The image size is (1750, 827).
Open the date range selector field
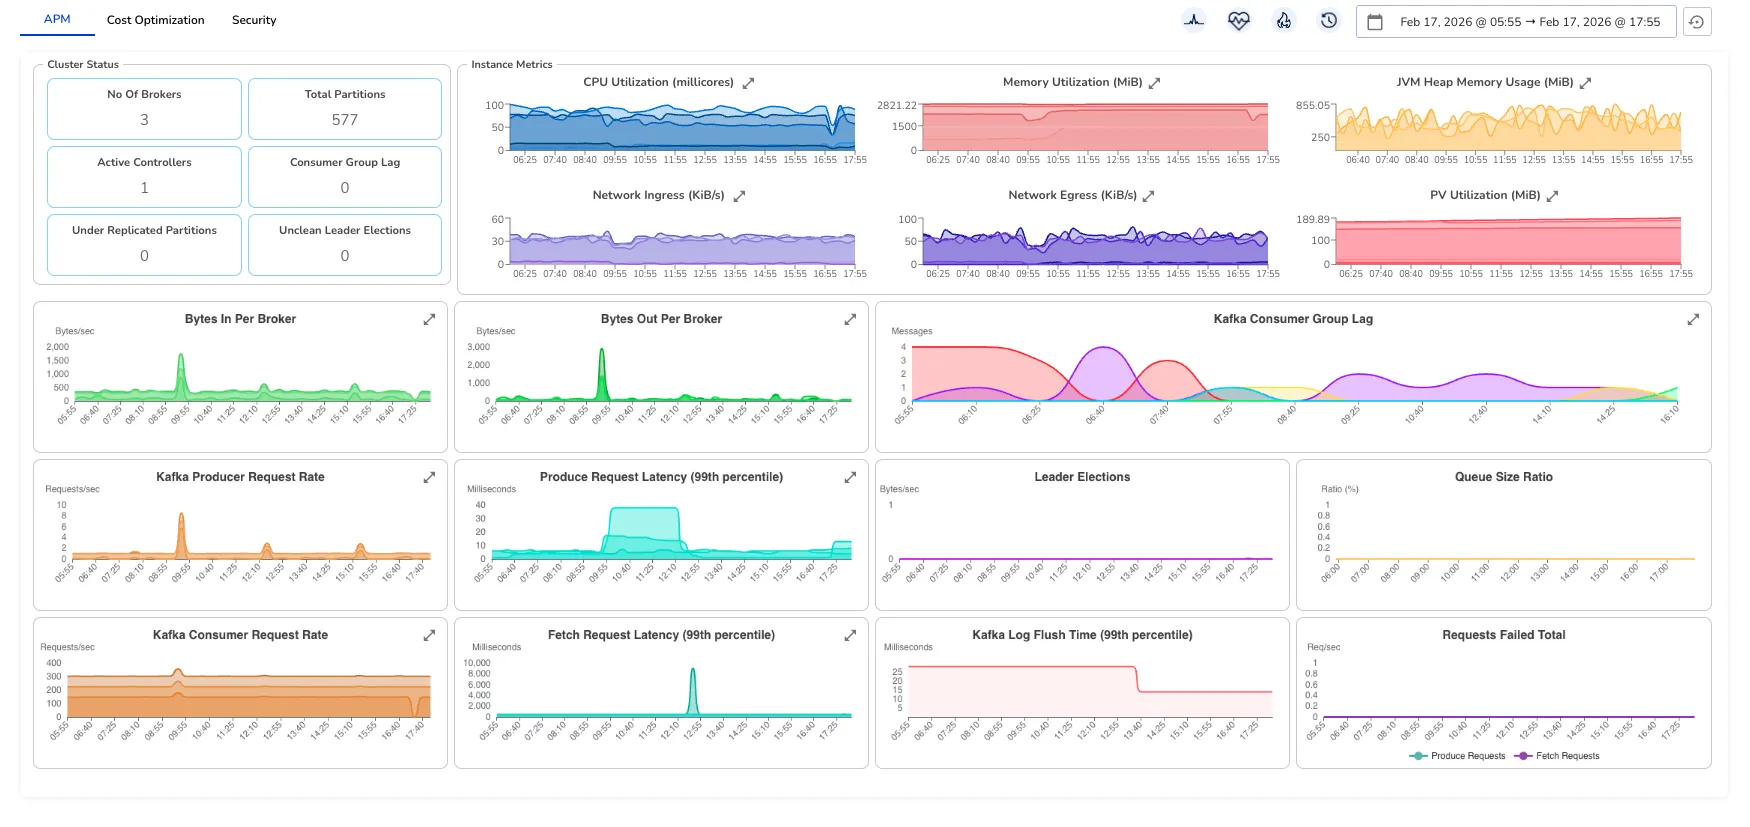coord(1516,21)
